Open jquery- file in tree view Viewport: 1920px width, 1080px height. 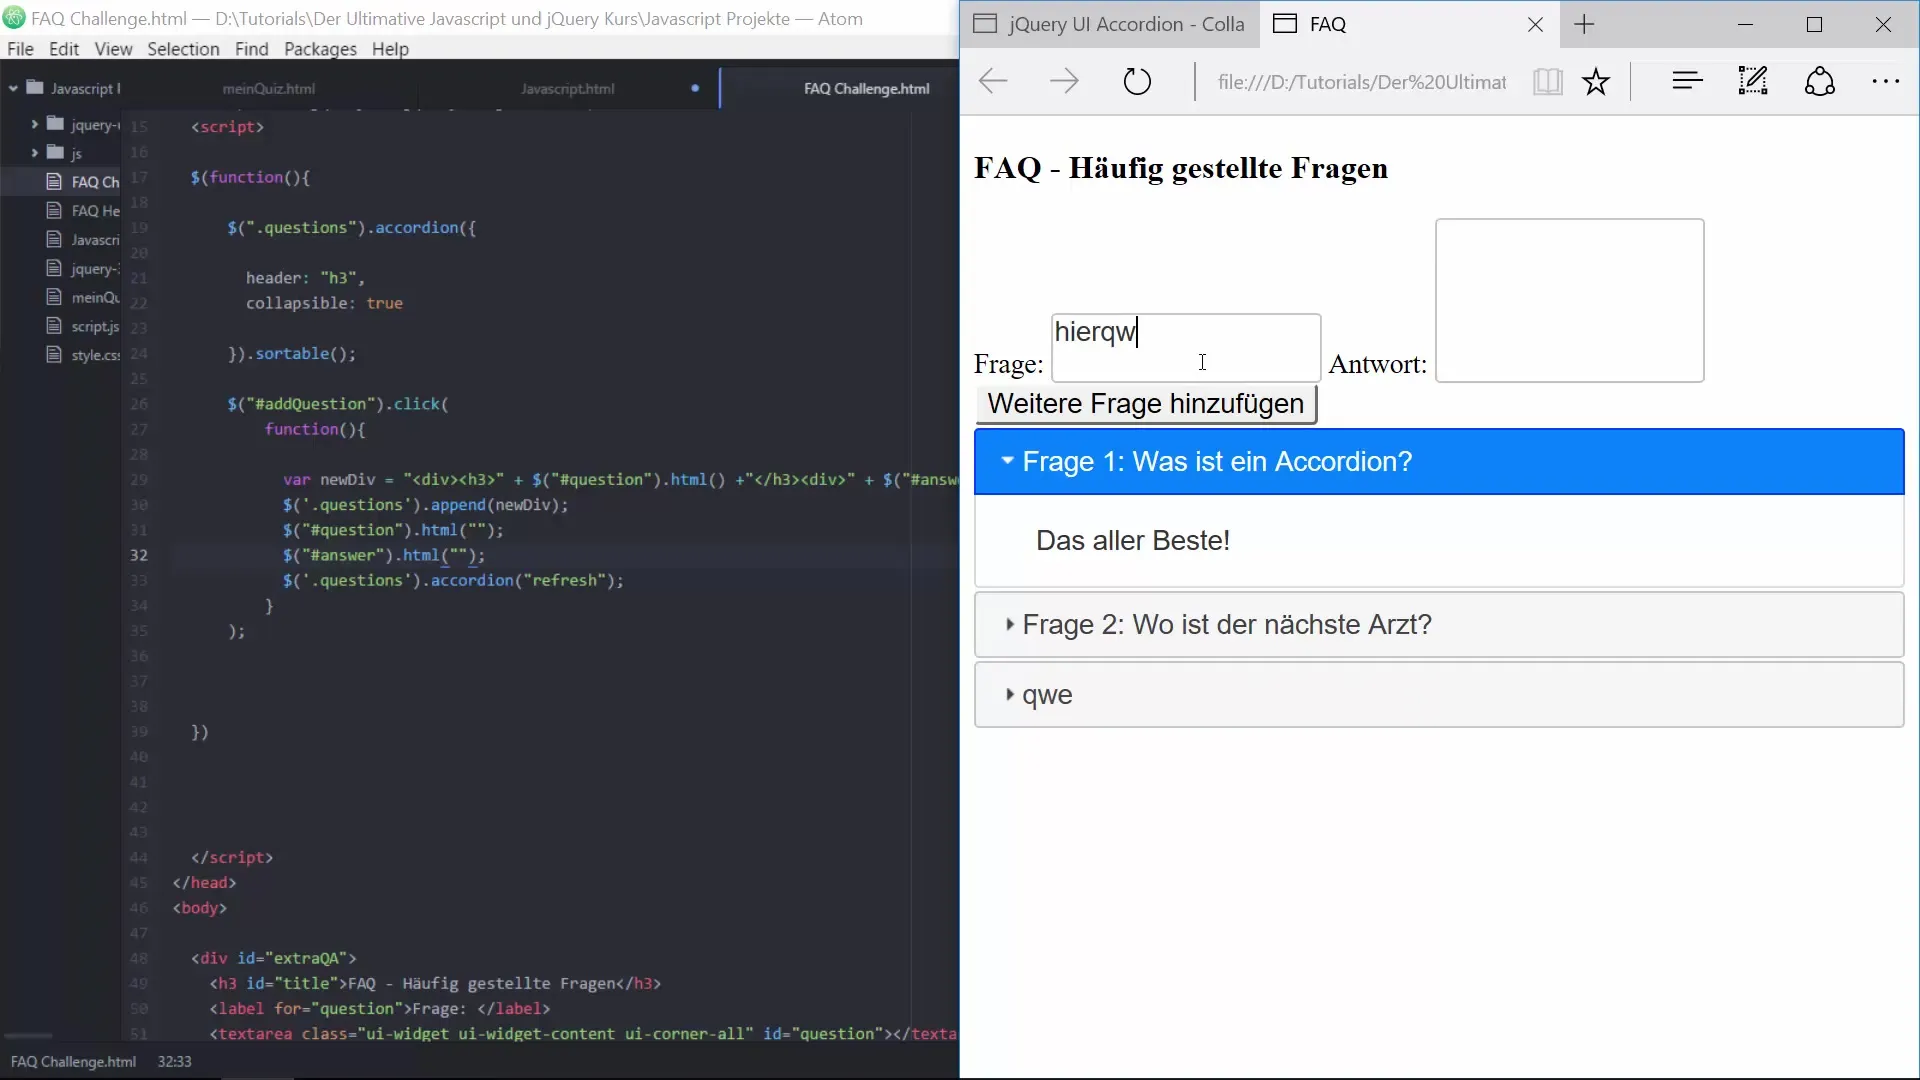pos(83,269)
